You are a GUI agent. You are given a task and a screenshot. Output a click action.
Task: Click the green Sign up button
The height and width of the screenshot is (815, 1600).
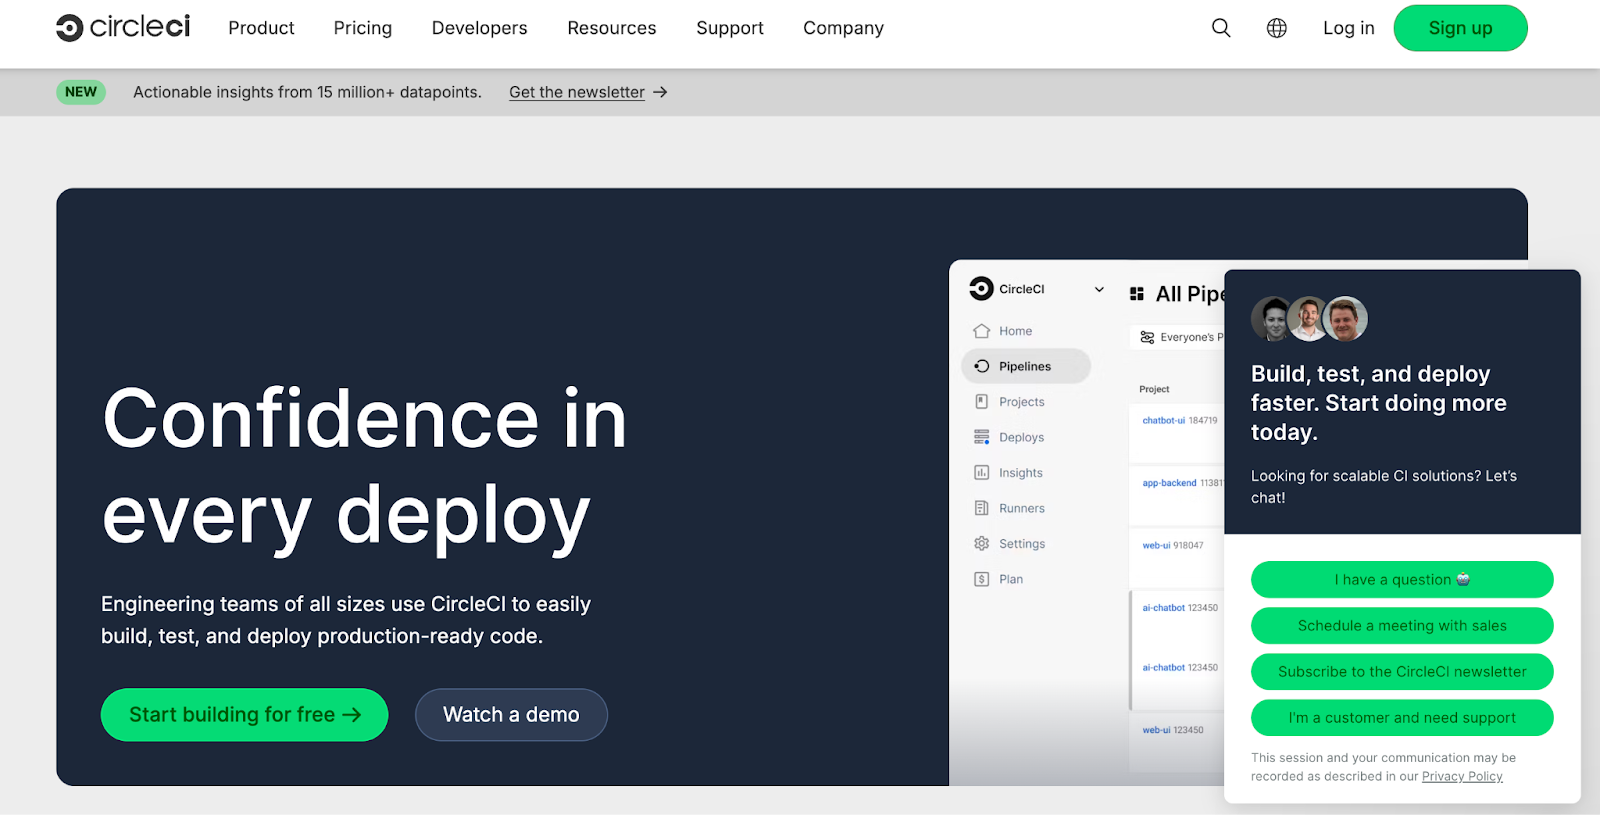(x=1460, y=28)
